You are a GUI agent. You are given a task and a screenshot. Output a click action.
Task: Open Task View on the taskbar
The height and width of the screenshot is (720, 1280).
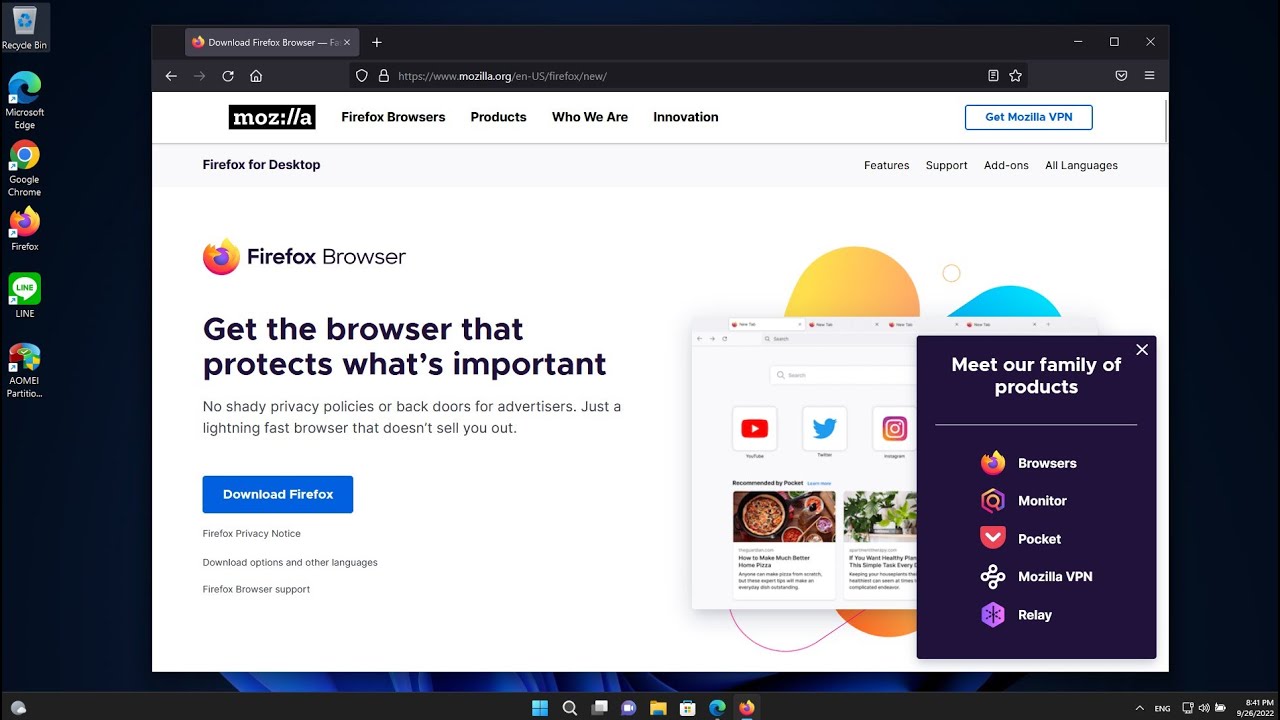coord(599,708)
